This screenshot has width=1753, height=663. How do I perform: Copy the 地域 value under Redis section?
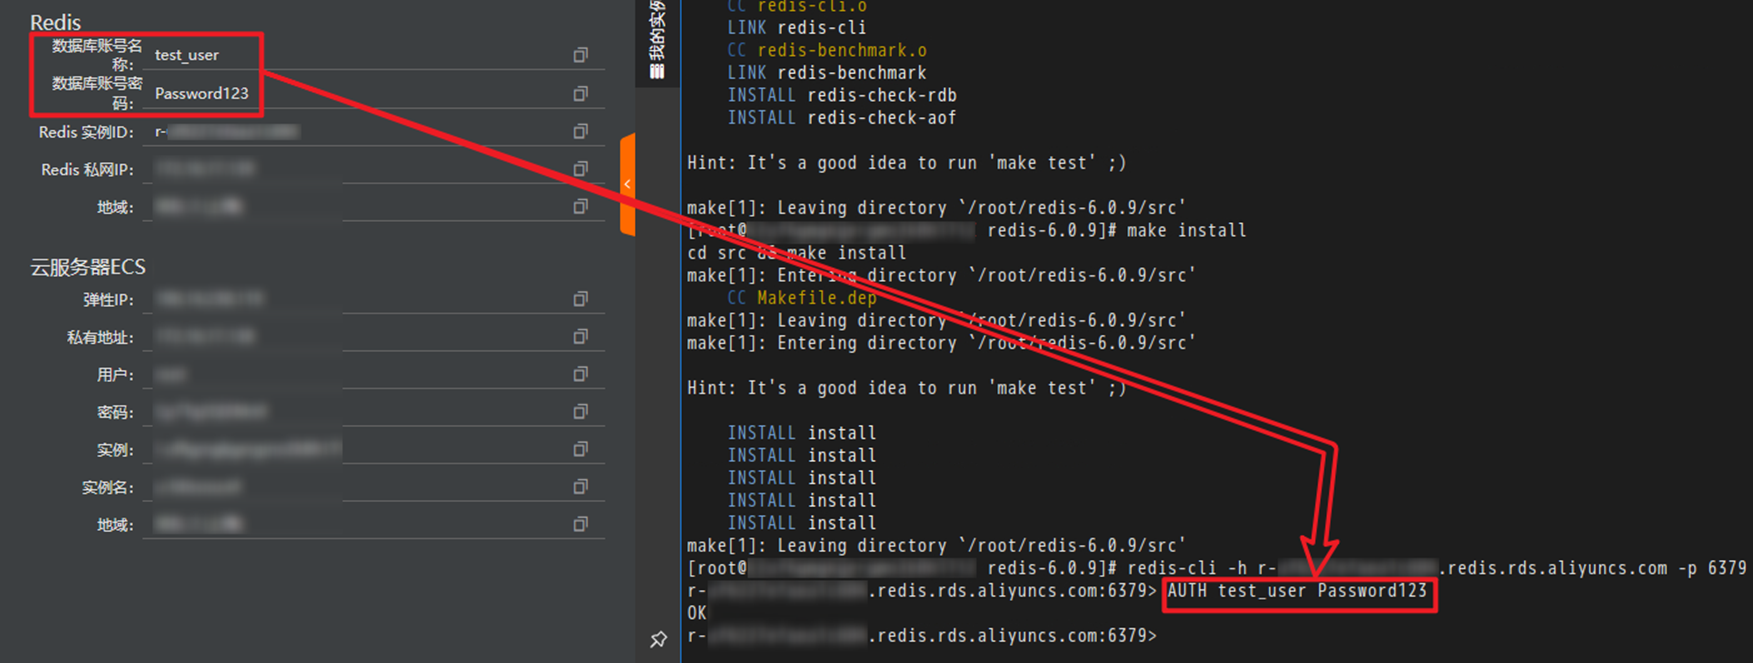click(x=580, y=206)
